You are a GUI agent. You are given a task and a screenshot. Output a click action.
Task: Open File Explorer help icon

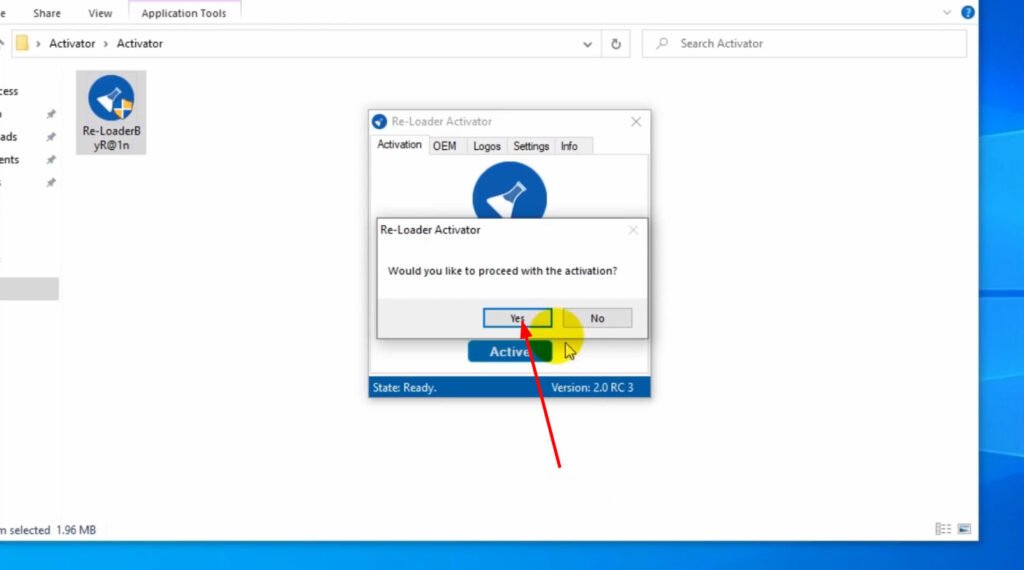967,12
